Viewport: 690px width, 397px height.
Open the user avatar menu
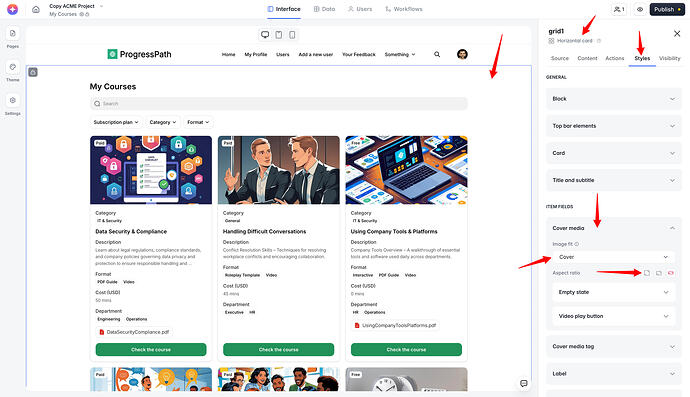[x=462, y=54]
